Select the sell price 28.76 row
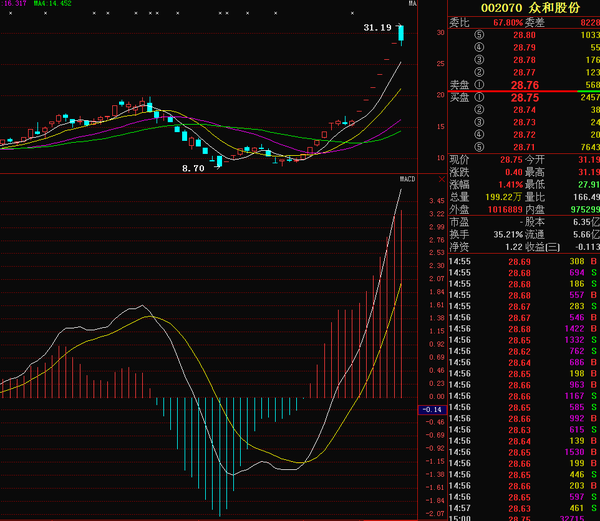Image resolution: width=600 pixels, height=521 pixels. [x=524, y=85]
